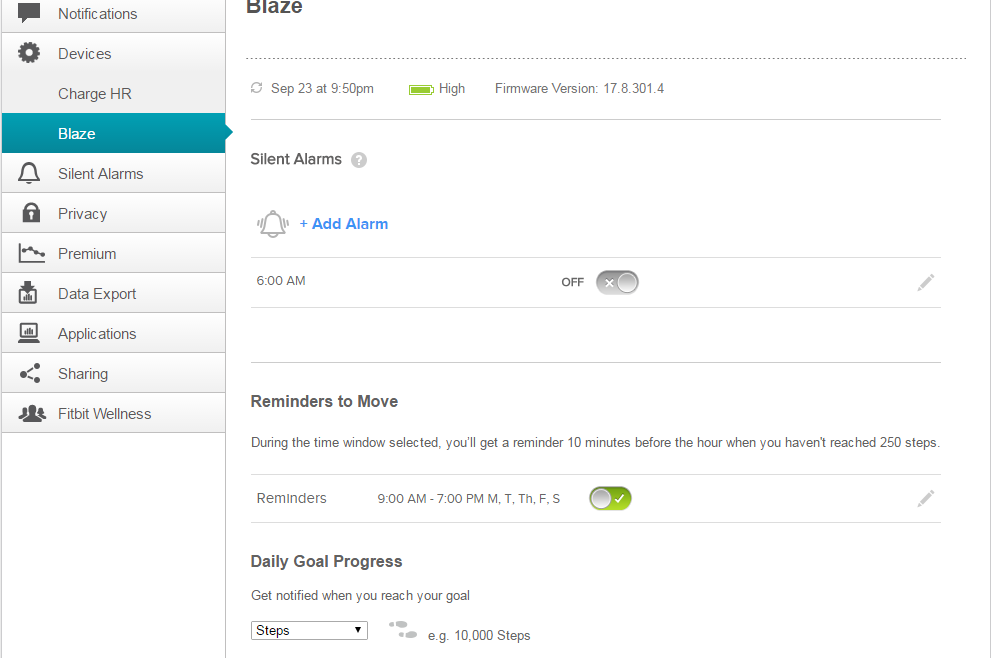
Task: Click the sync refresh icon next to Sep 23
Action: pos(256,88)
